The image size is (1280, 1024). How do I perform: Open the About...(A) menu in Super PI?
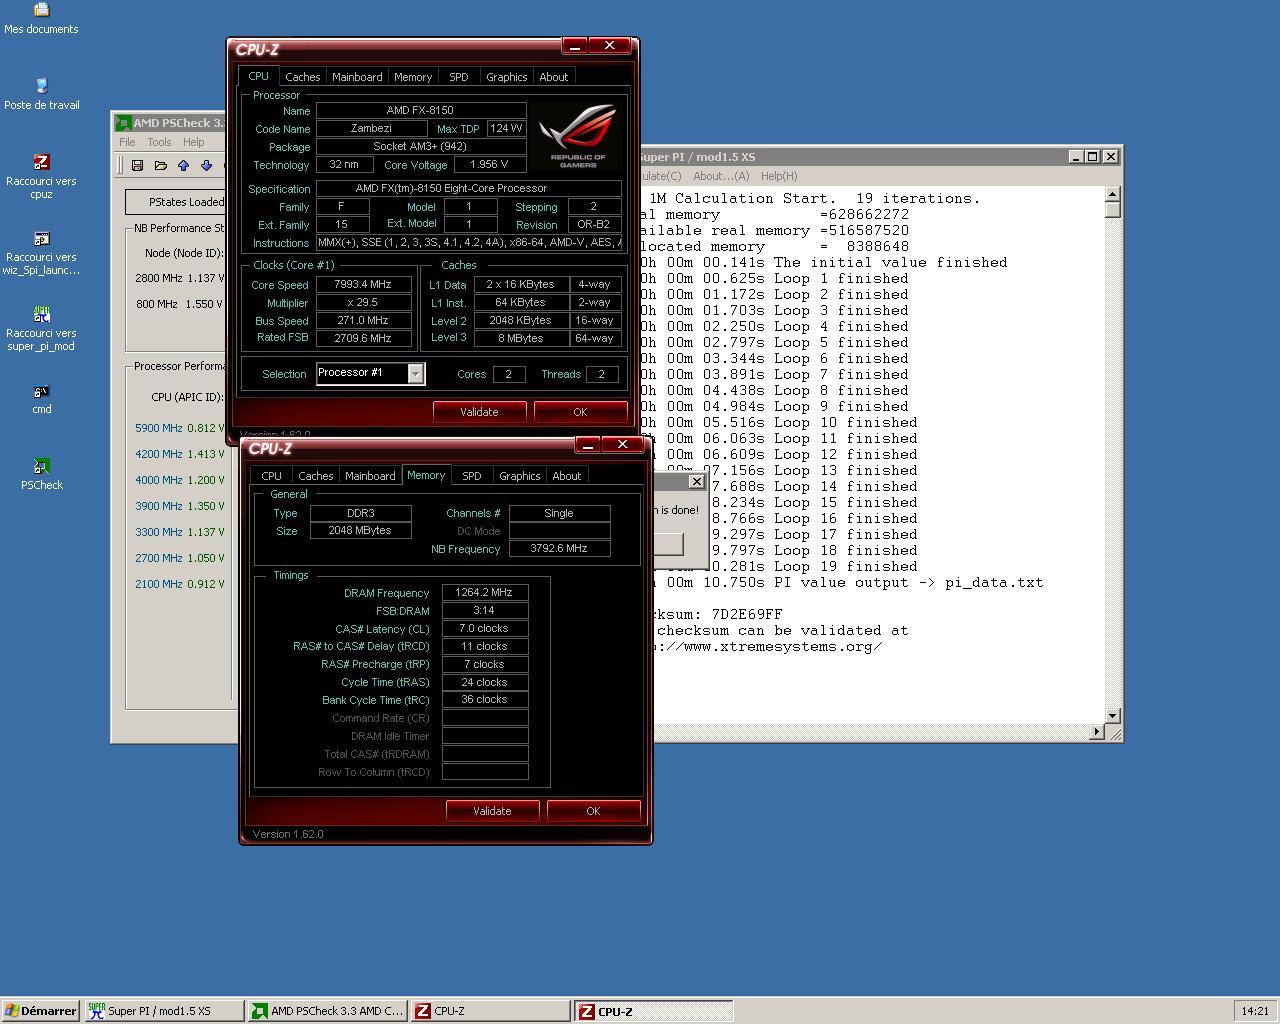click(x=721, y=176)
